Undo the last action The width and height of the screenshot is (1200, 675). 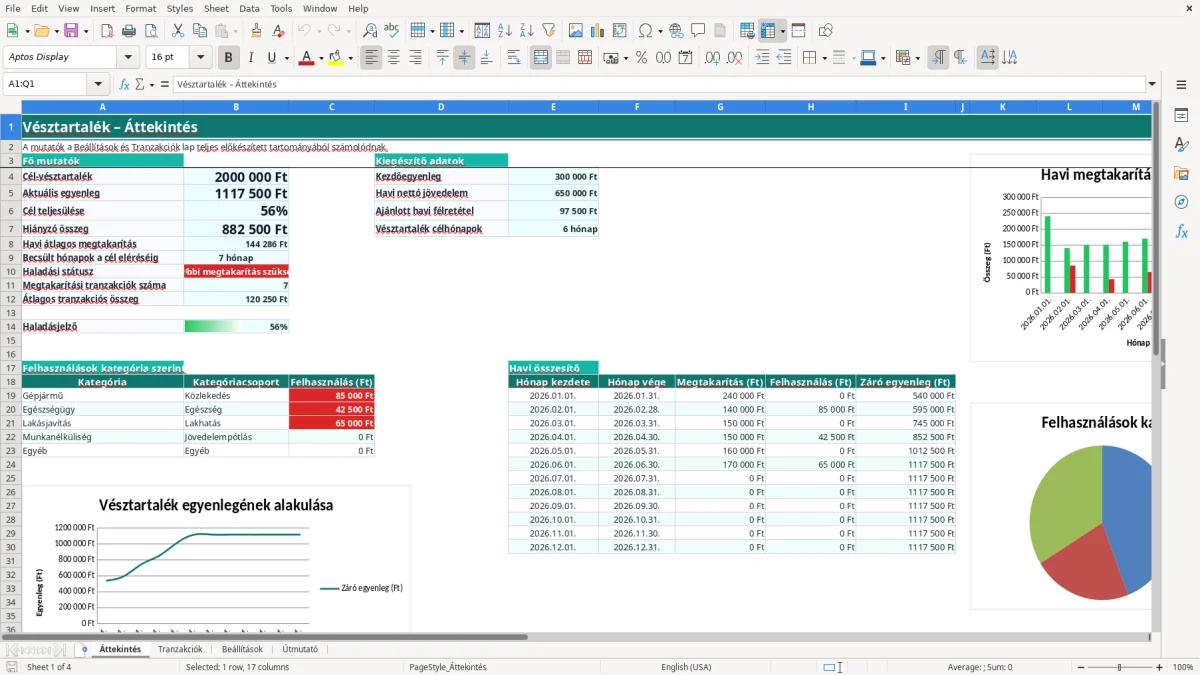304,31
